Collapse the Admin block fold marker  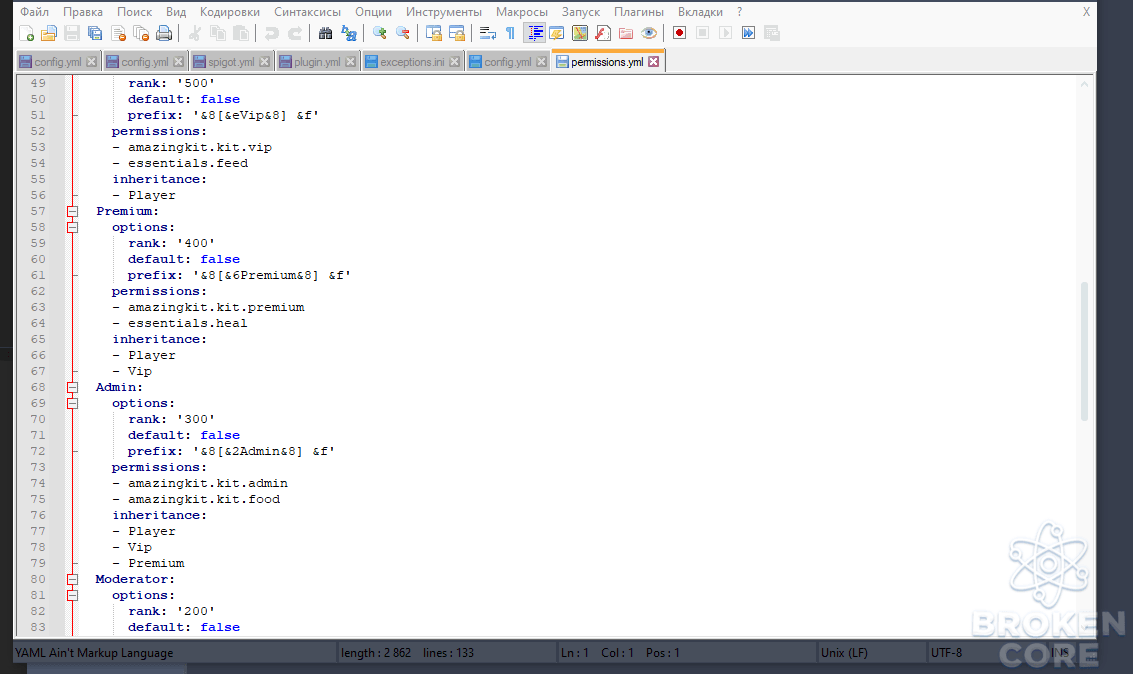click(72, 388)
